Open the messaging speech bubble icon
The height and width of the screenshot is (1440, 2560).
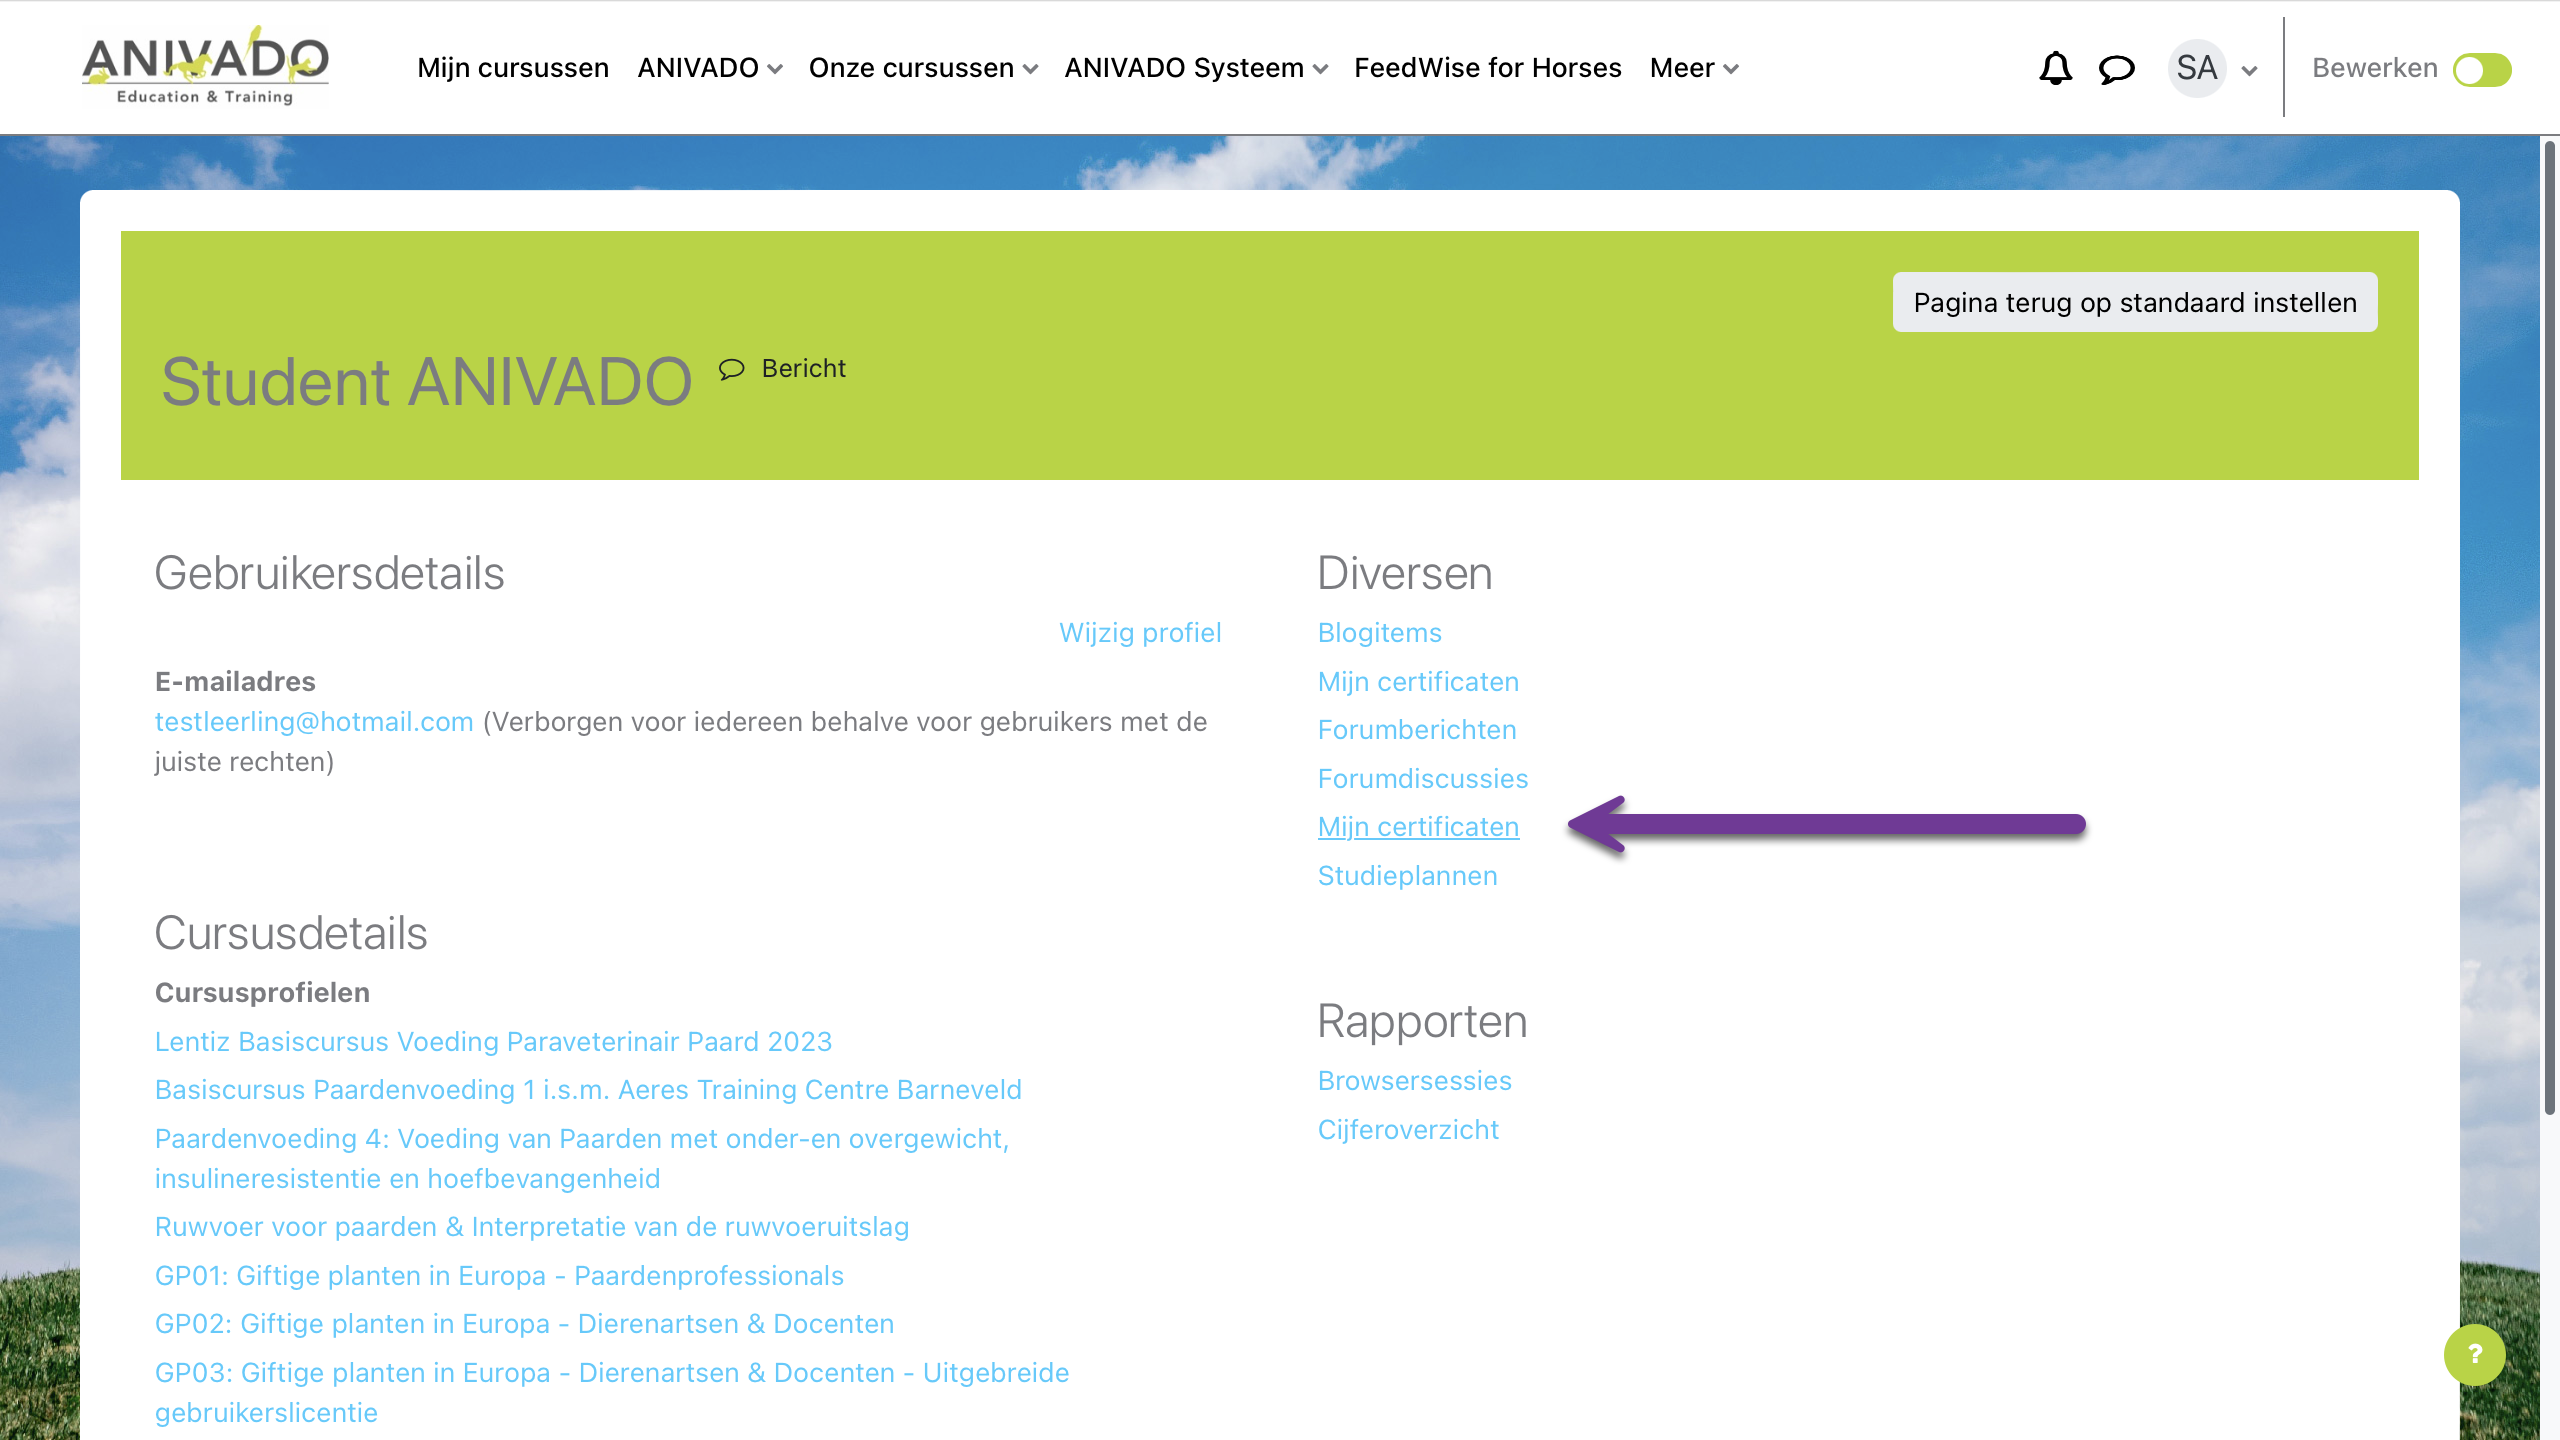click(x=2116, y=68)
